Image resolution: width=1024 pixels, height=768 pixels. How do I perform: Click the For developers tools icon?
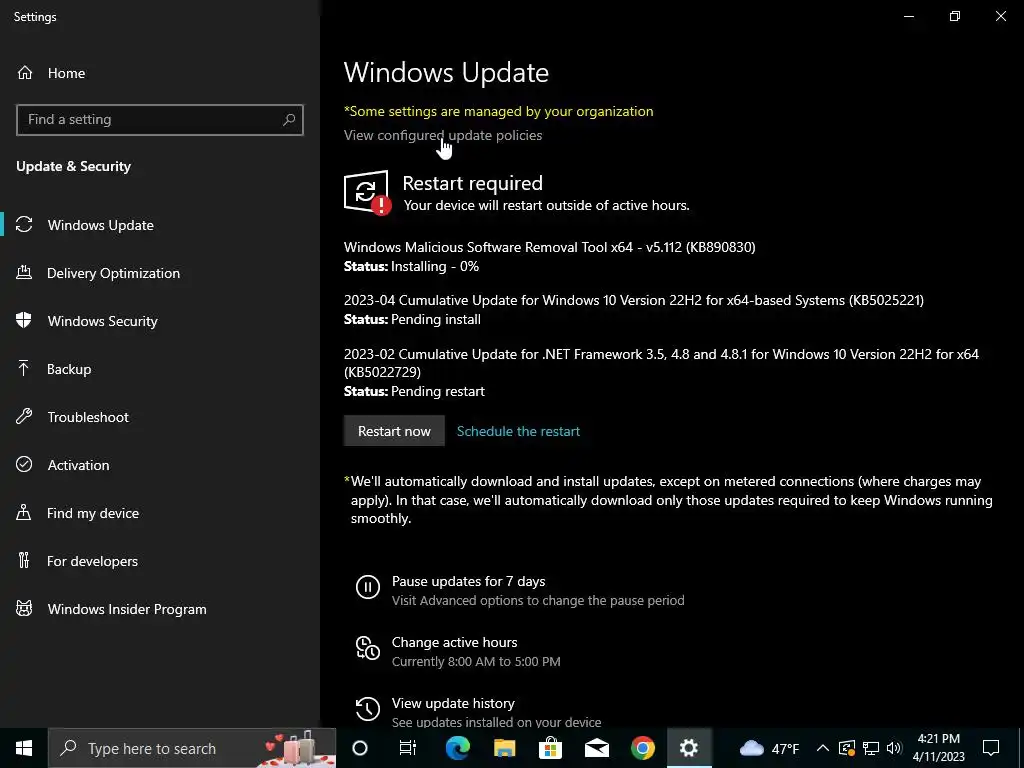[x=24, y=560]
